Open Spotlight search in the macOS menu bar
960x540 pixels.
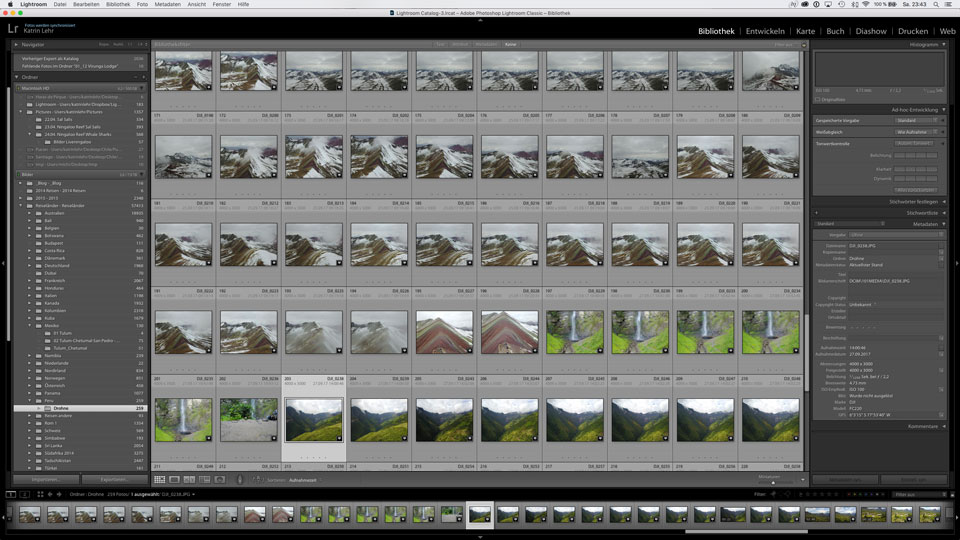point(936,4)
